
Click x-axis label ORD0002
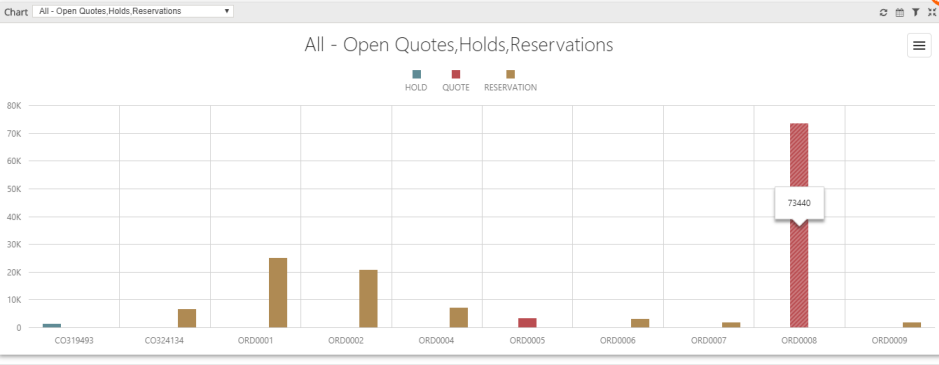coord(346,340)
